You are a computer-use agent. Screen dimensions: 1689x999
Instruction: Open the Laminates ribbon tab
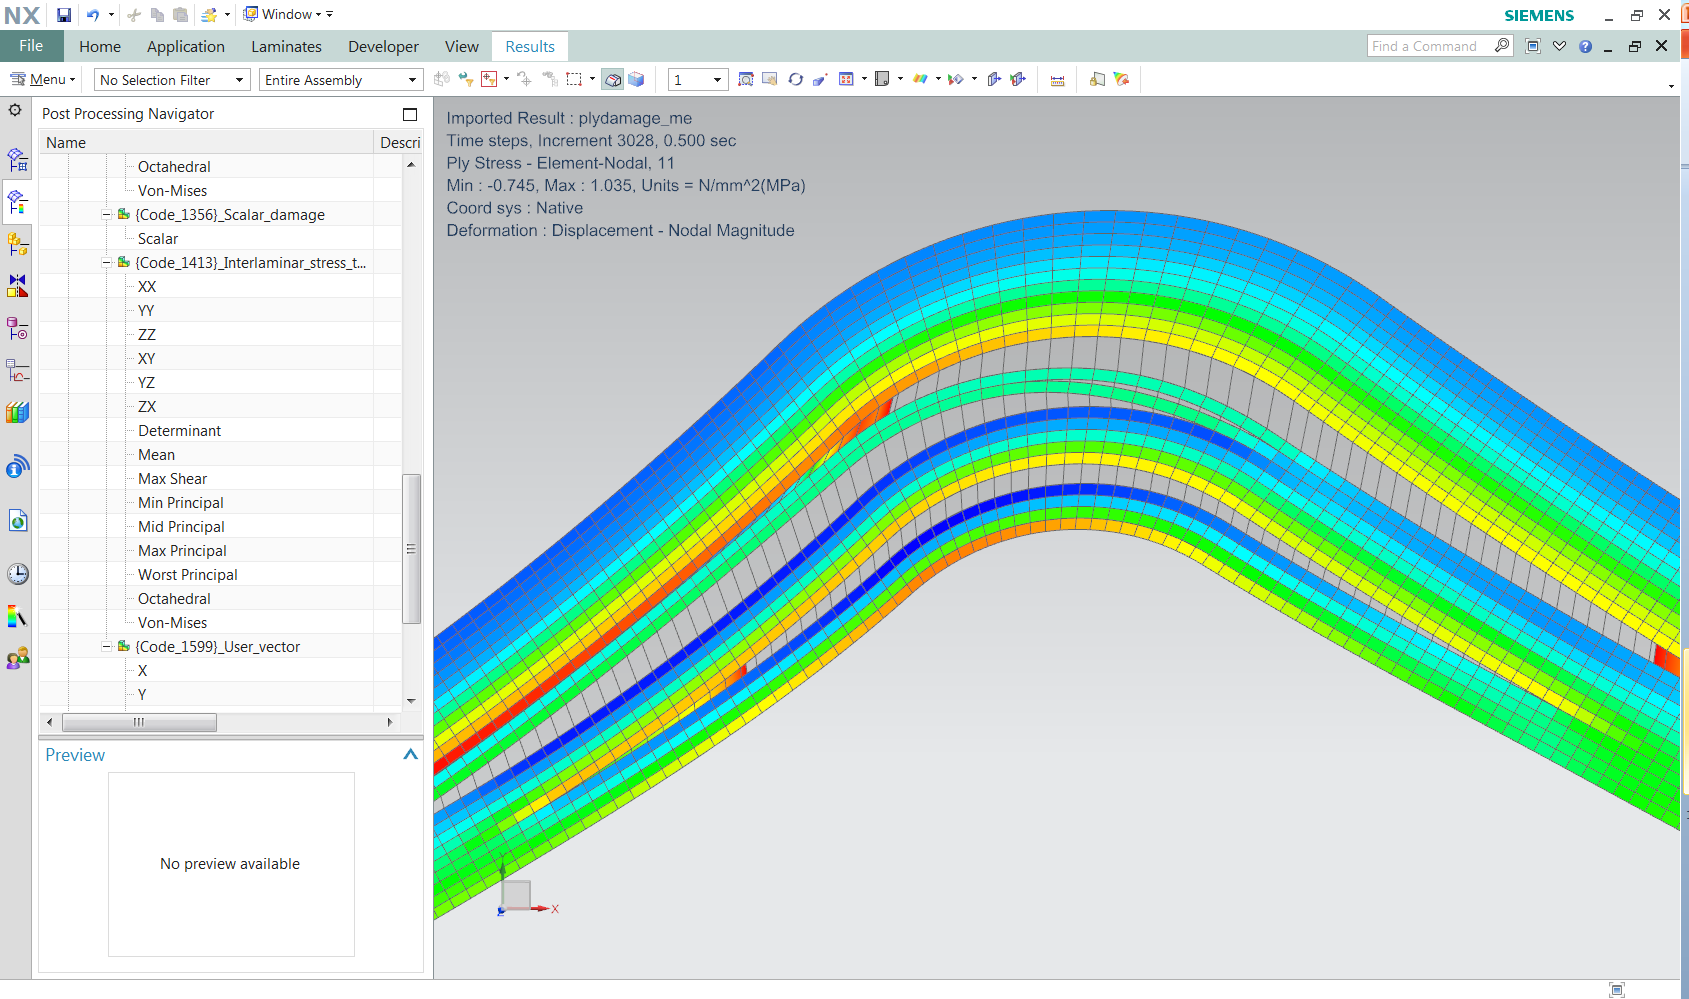pos(286,46)
